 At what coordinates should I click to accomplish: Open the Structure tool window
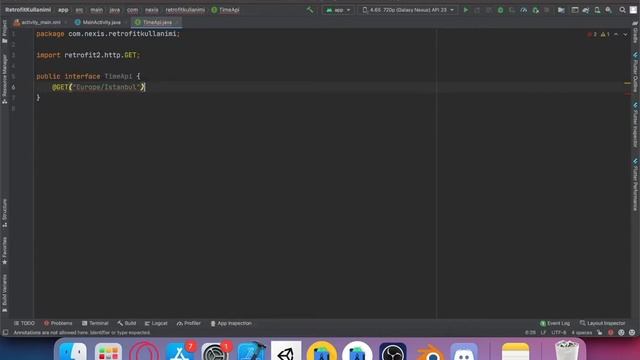(4, 213)
